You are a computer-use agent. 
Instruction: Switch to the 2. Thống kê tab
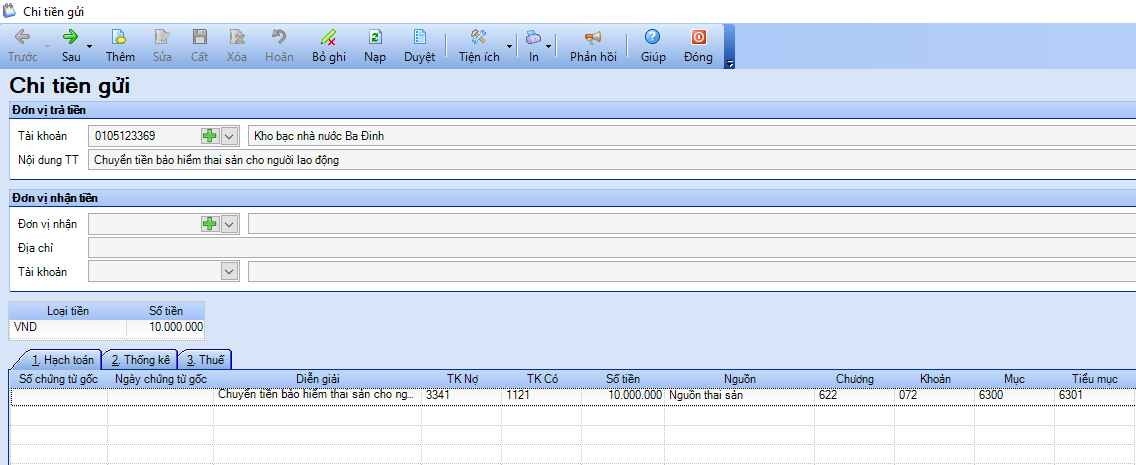click(x=140, y=359)
